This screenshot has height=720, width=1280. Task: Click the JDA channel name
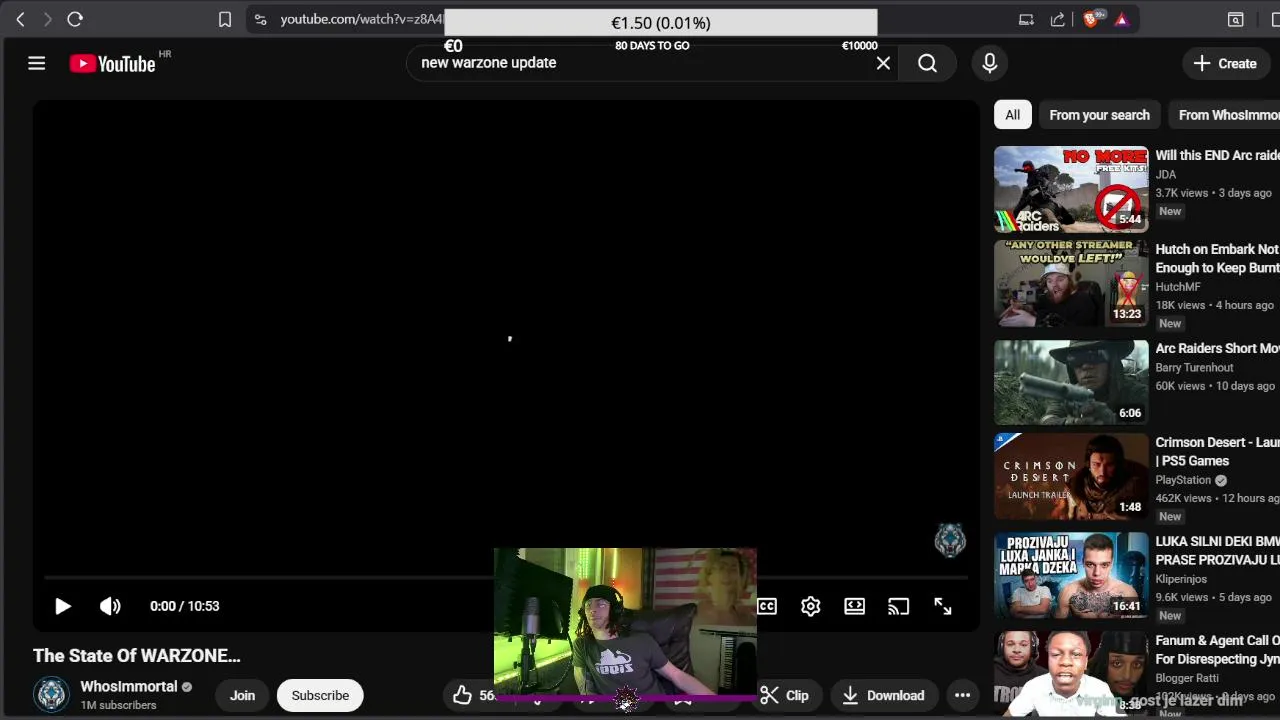click(1166, 174)
